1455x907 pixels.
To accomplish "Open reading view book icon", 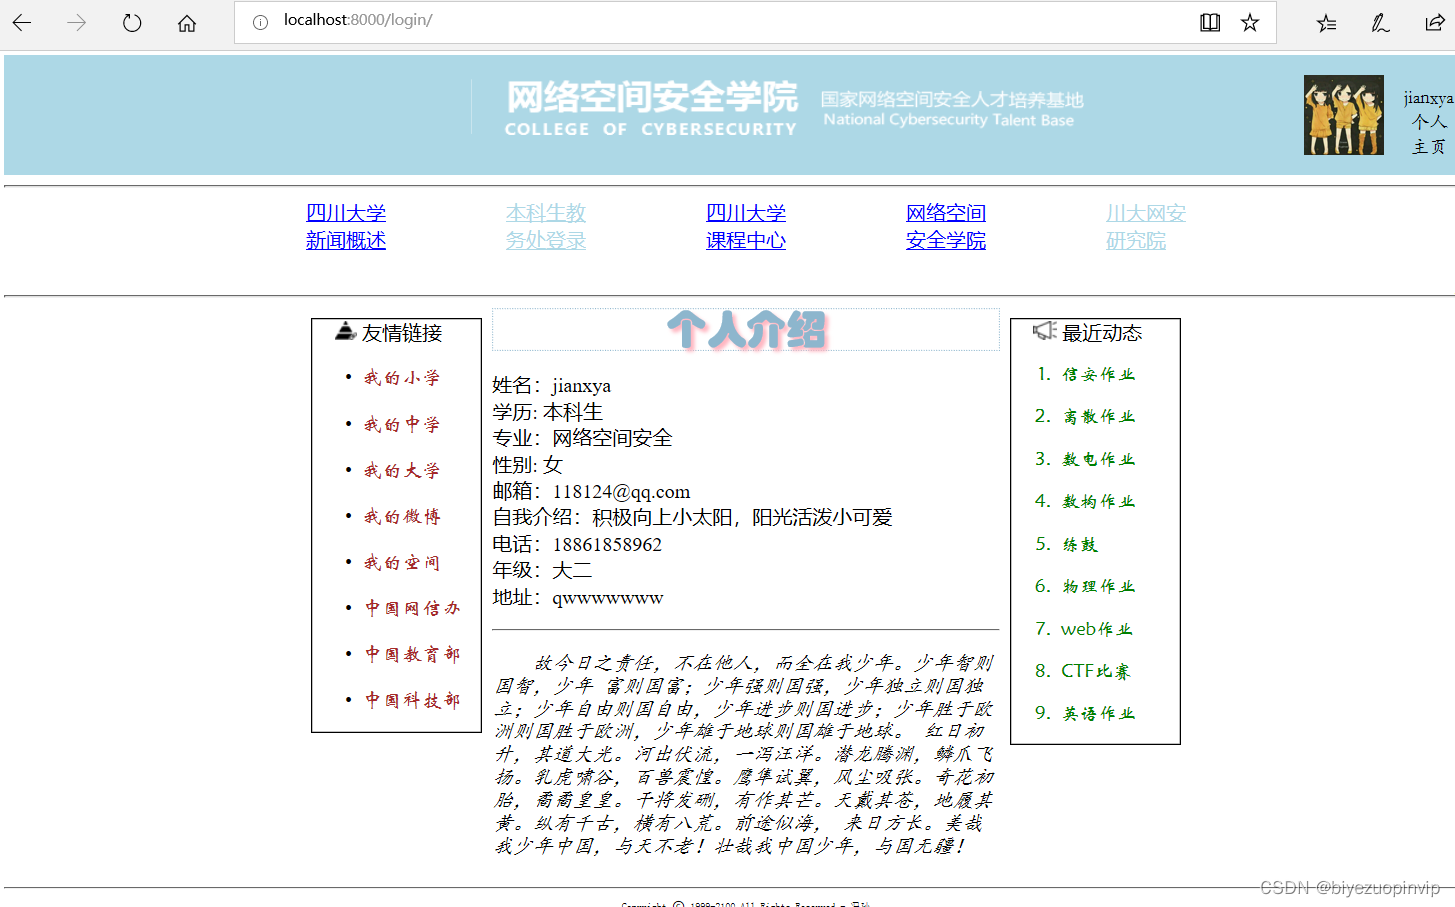I will tap(1210, 22).
